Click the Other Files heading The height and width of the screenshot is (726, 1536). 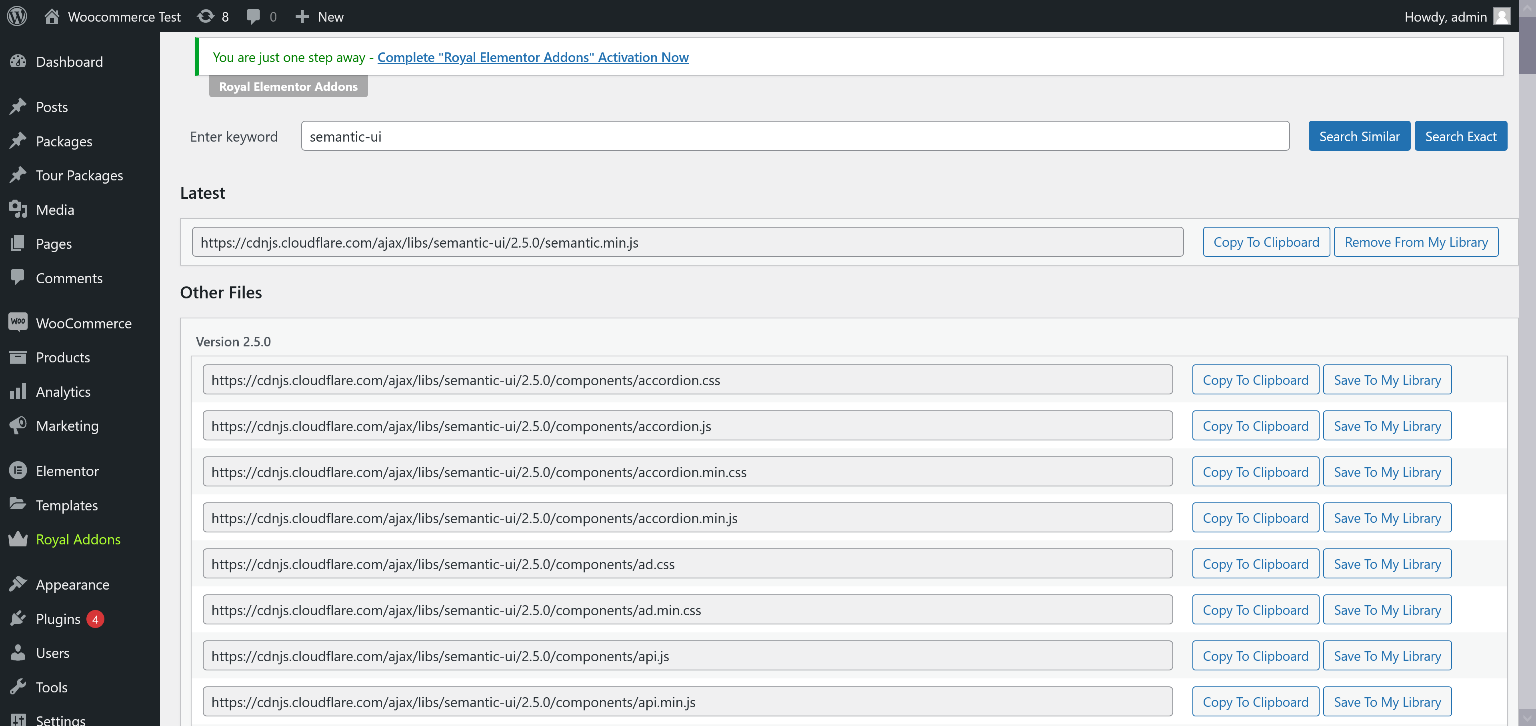pos(221,293)
